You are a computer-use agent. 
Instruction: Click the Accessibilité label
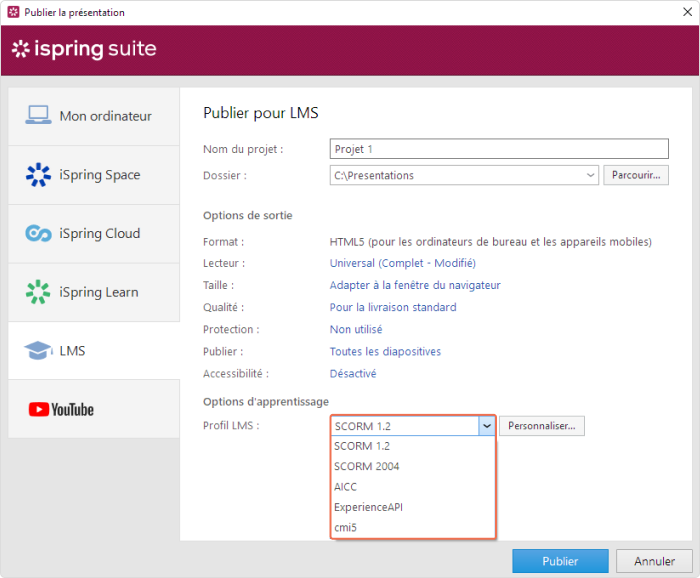[236, 373]
